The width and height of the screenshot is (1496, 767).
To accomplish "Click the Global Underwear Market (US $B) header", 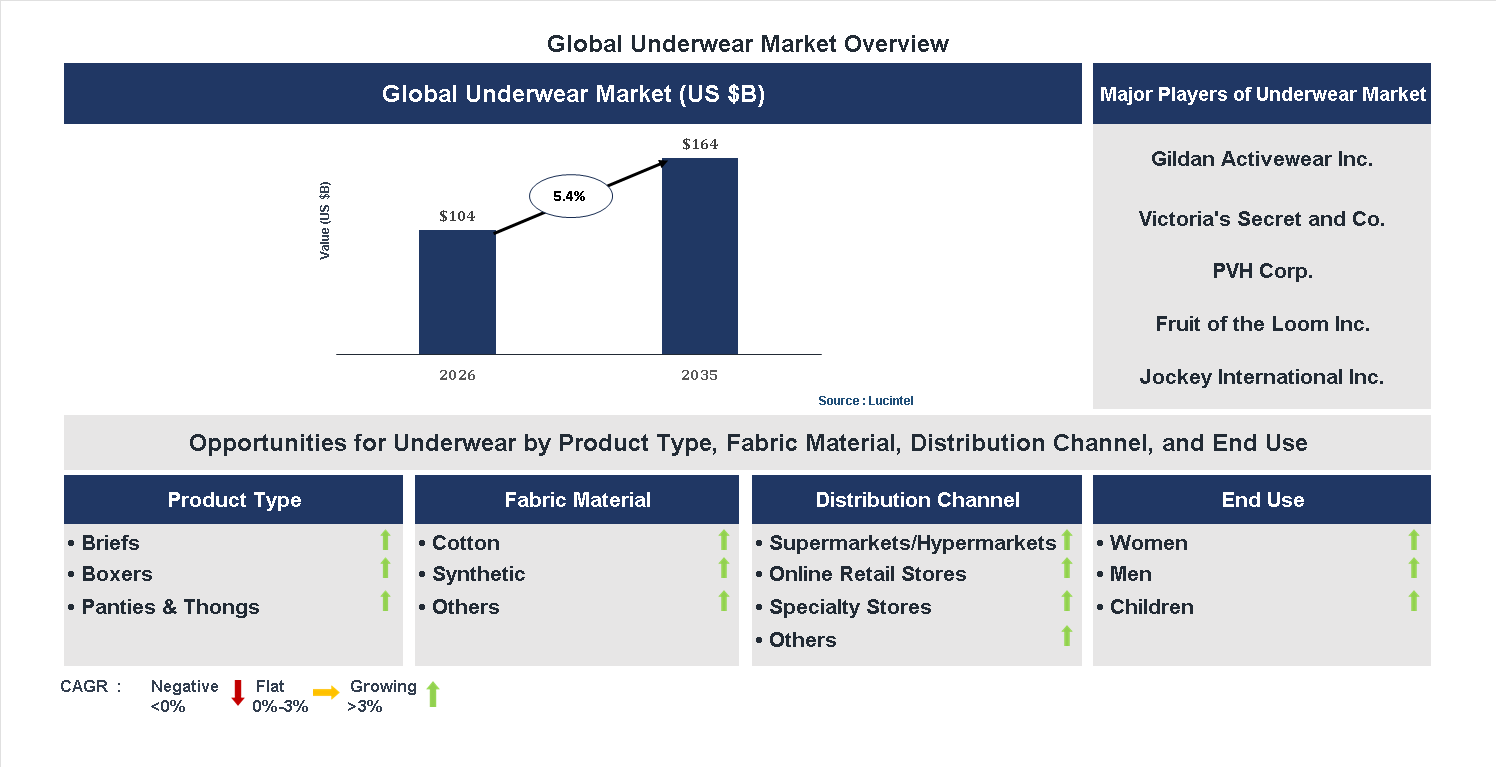I will pos(573,93).
